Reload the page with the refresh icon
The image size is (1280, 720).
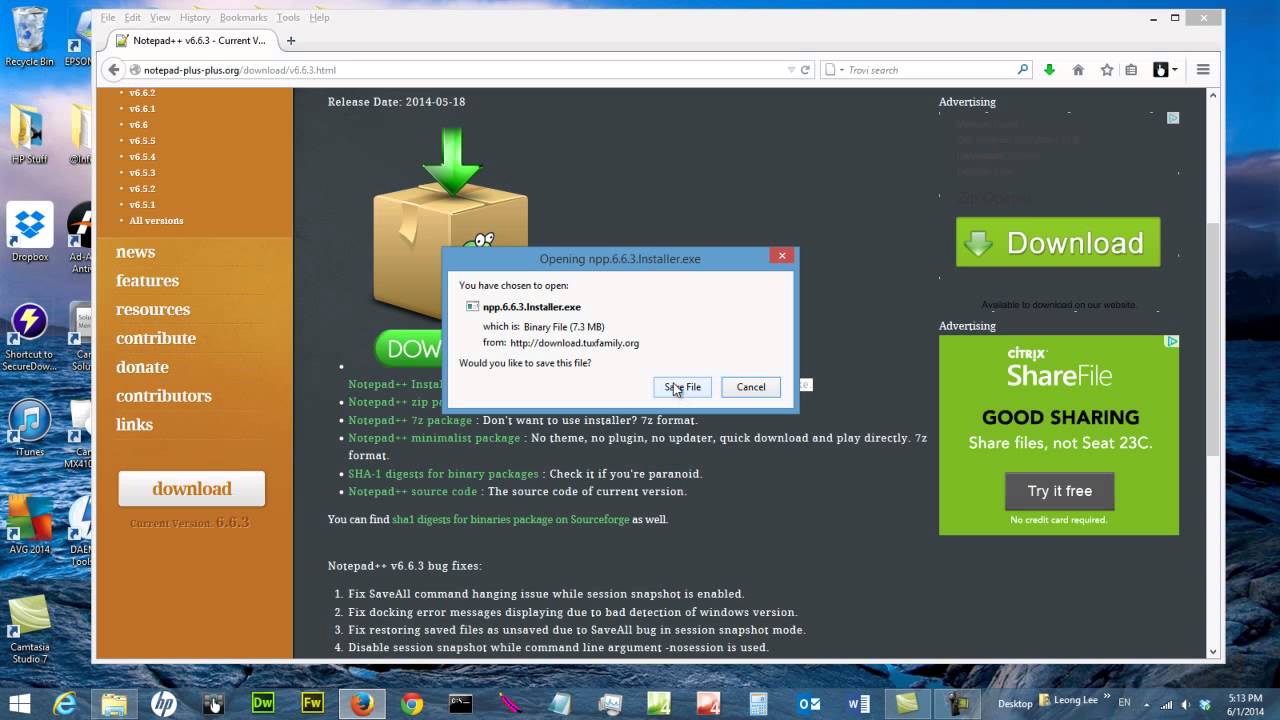point(805,70)
